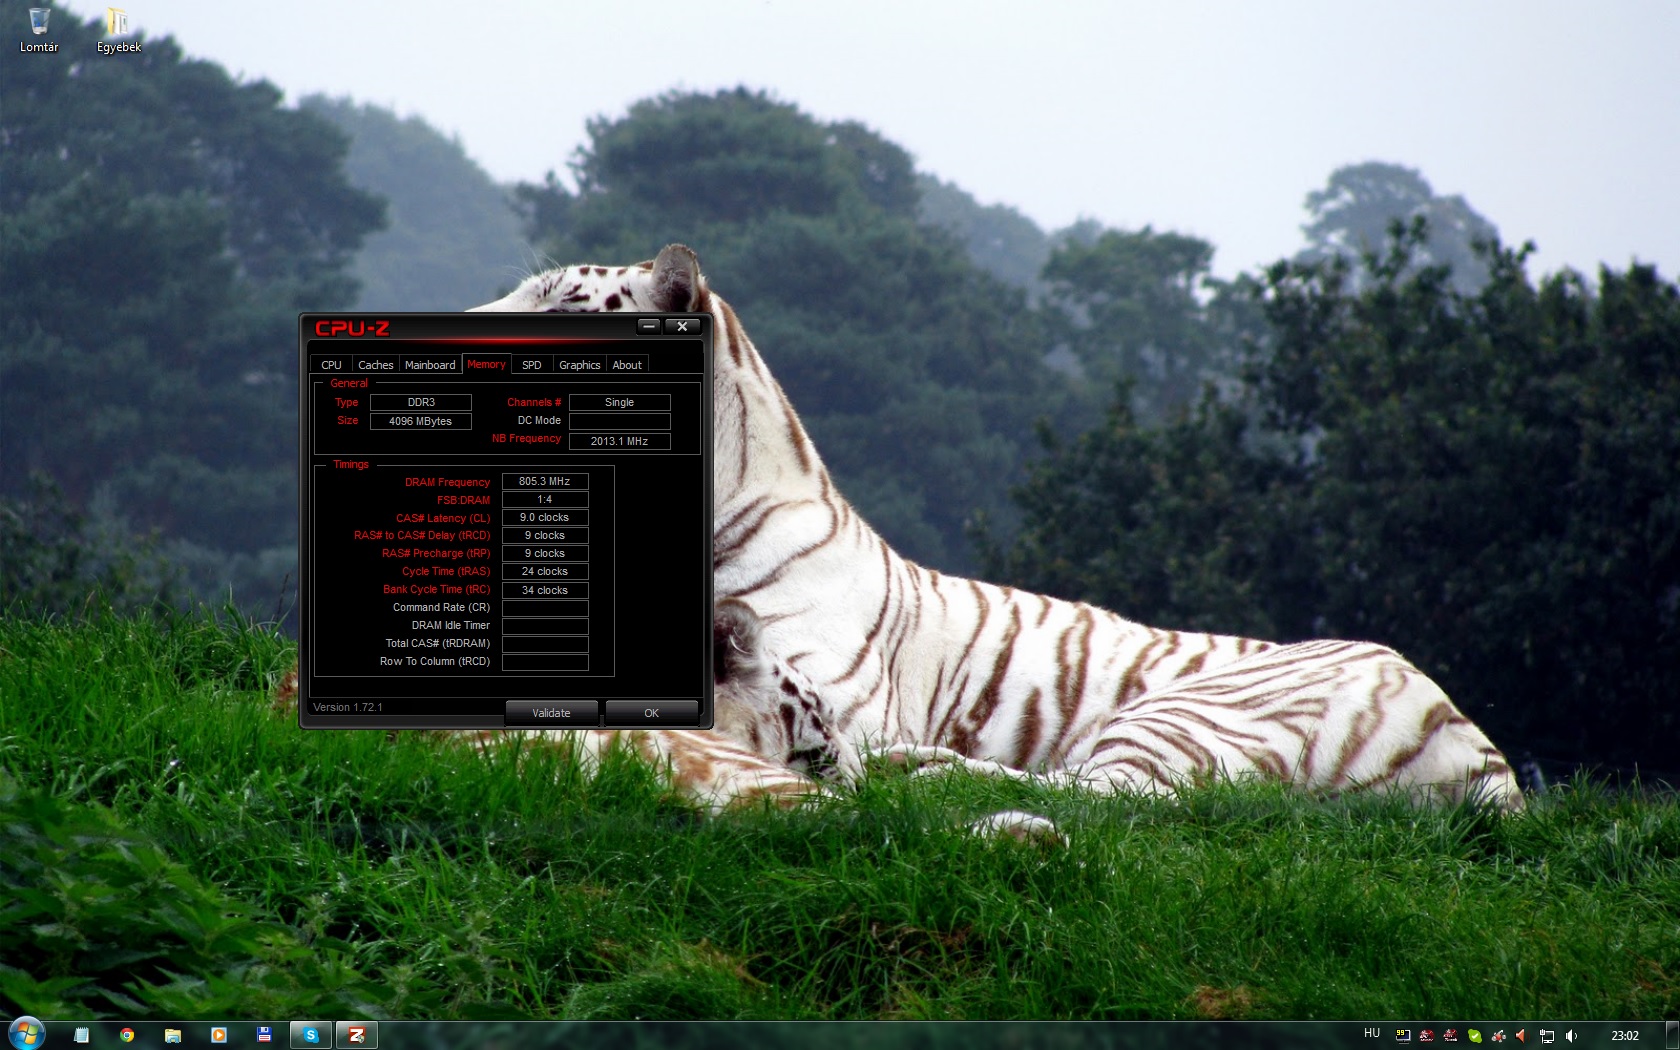Launch Google Chrome from the taskbar
This screenshot has width=1680, height=1050.
pos(127,1035)
